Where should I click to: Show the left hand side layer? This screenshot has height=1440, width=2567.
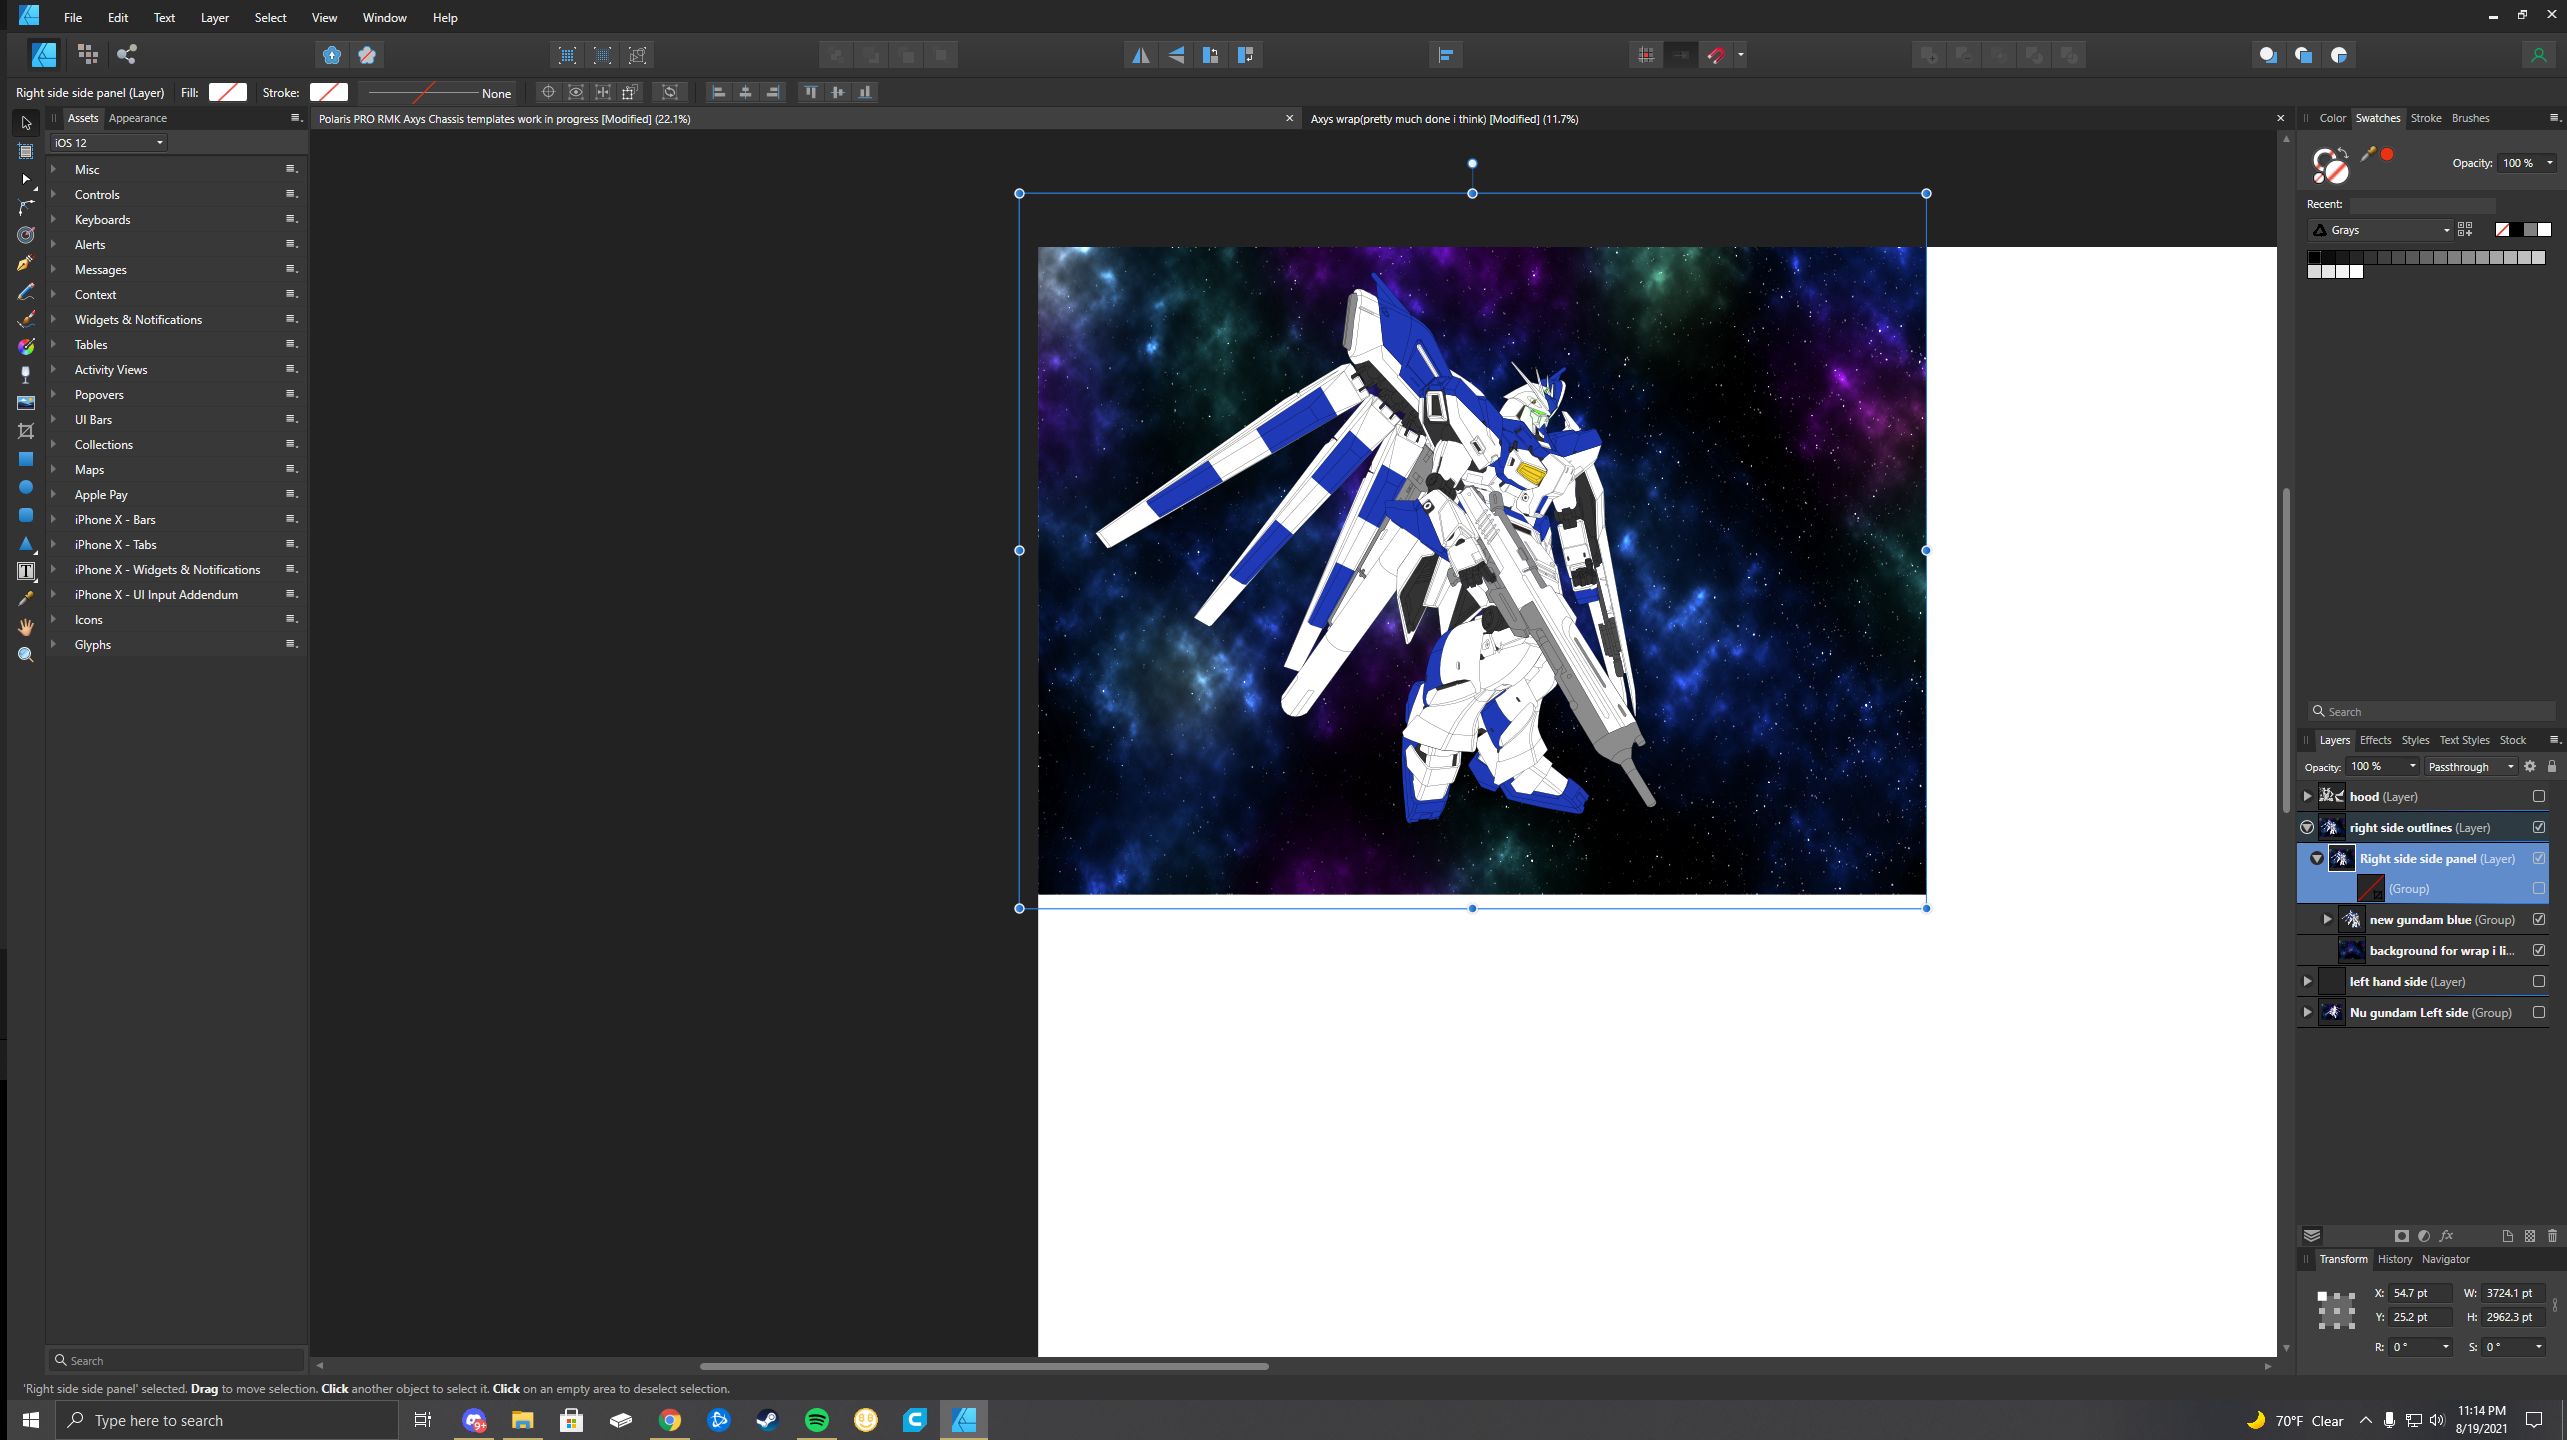(x=2538, y=981)
